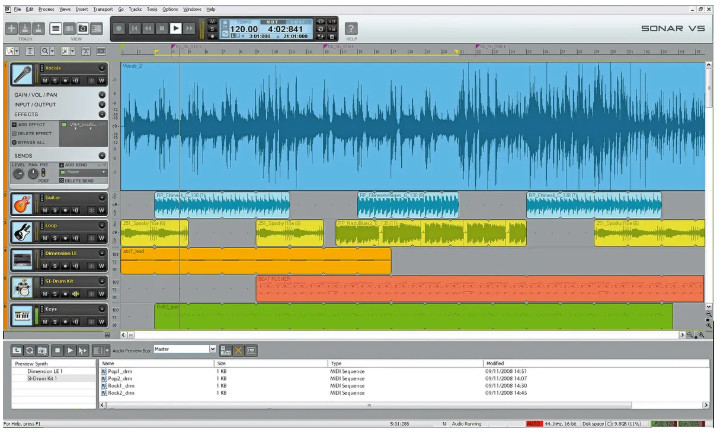Screen dimensions: 717x432
Task: Click the Name column header
Action: 157,363
